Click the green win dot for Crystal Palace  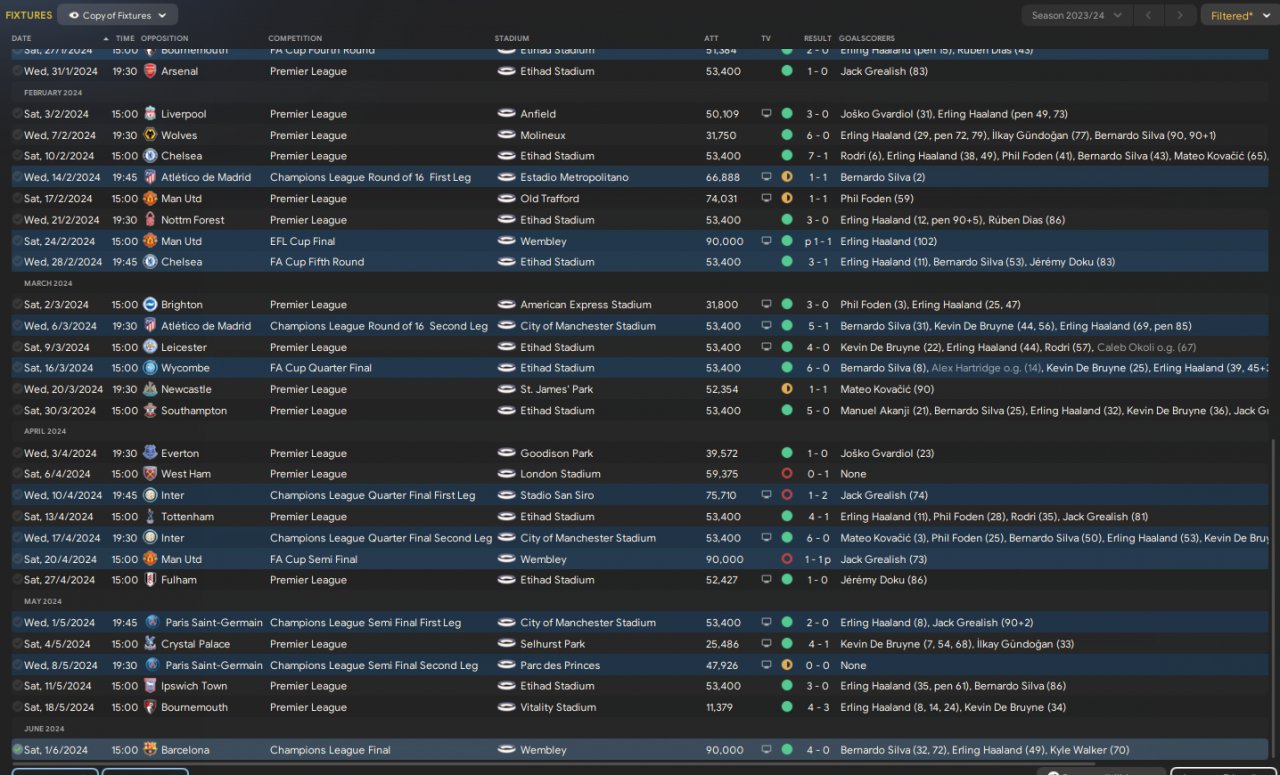(x=787, y=644)
